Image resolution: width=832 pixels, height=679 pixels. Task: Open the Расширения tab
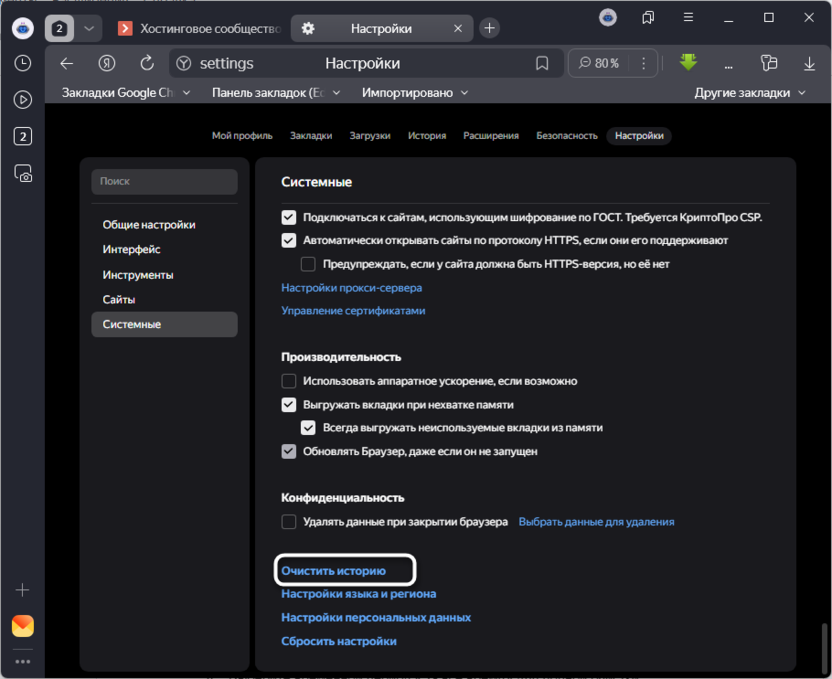[x=491, y=136]
